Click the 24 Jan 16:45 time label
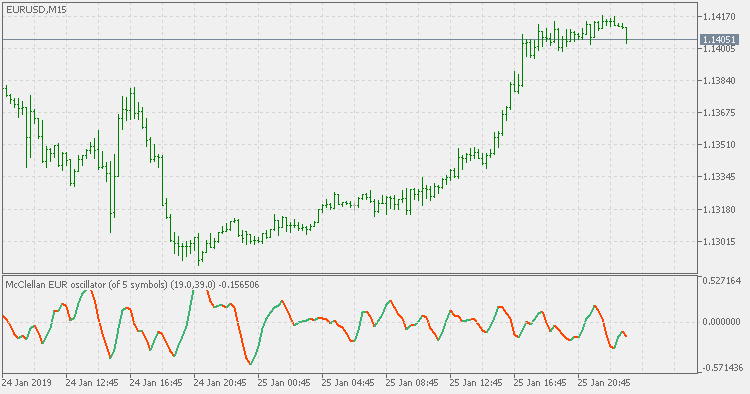This screenshot has width=750, height=394. pyautogui.click(x=156, y=383)
